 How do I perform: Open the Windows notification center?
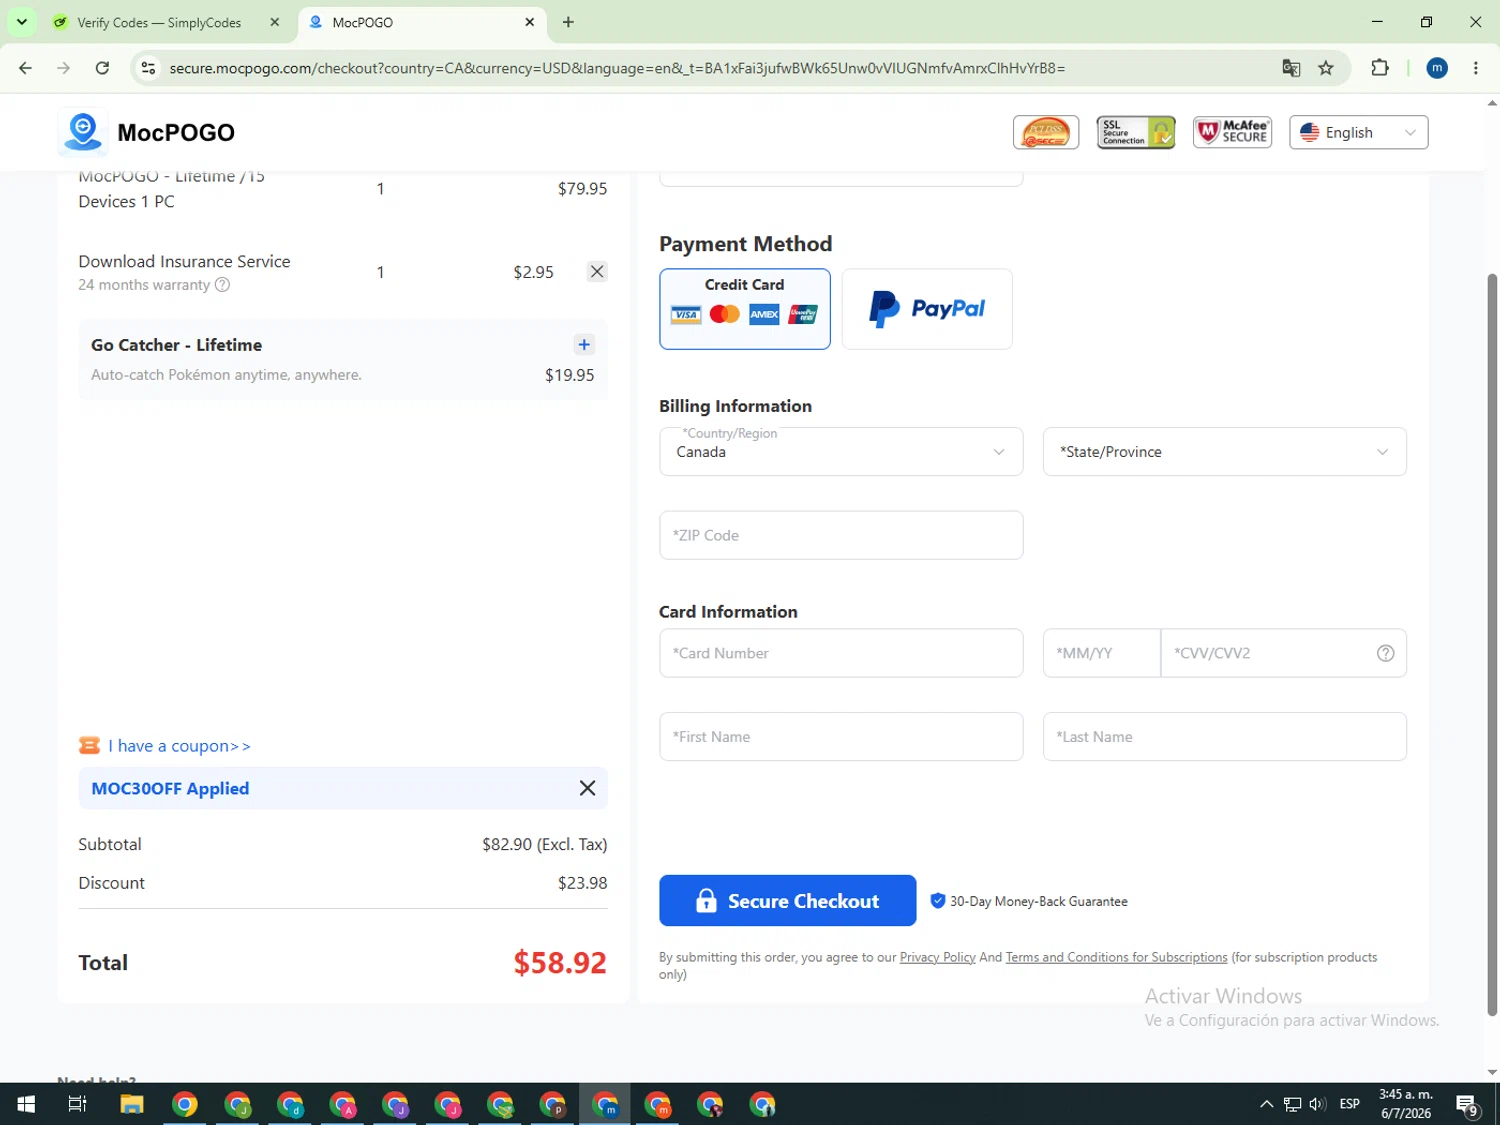(1467, 1104)
